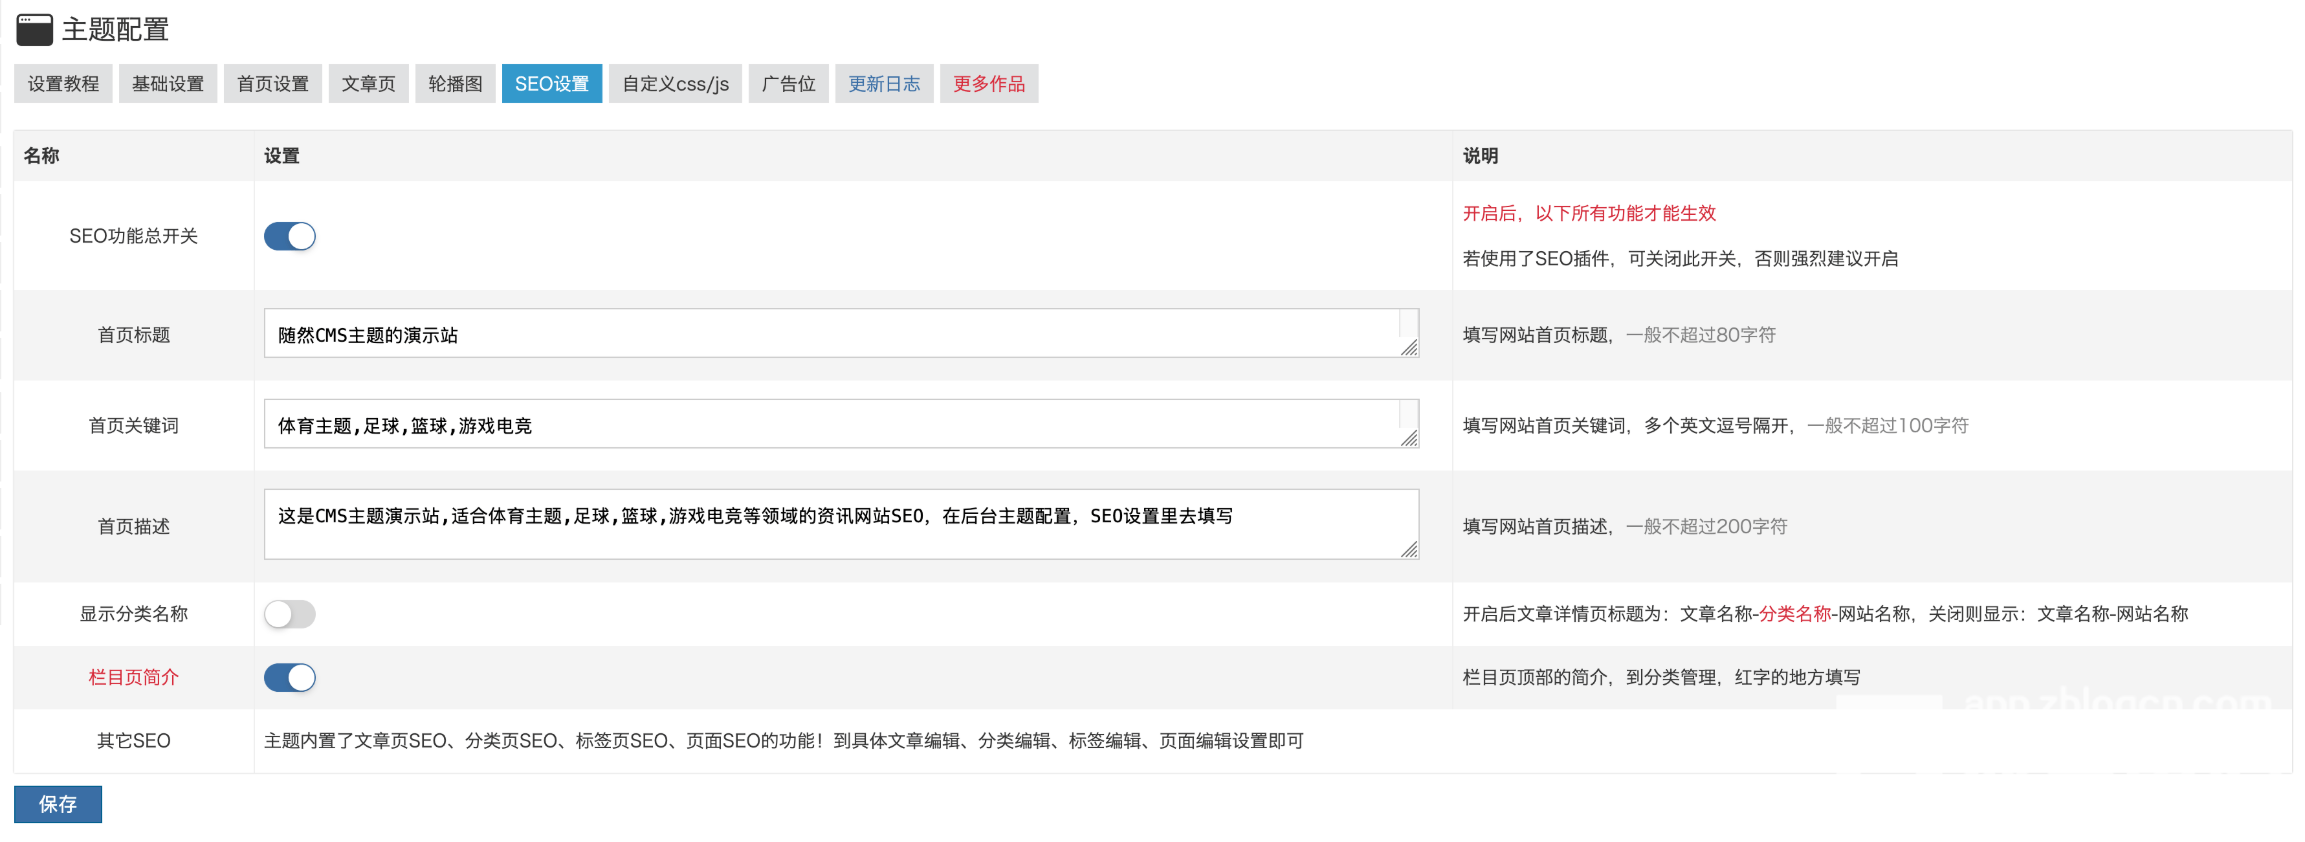Open the 更新日志 link tab

(x=884, y=84)
